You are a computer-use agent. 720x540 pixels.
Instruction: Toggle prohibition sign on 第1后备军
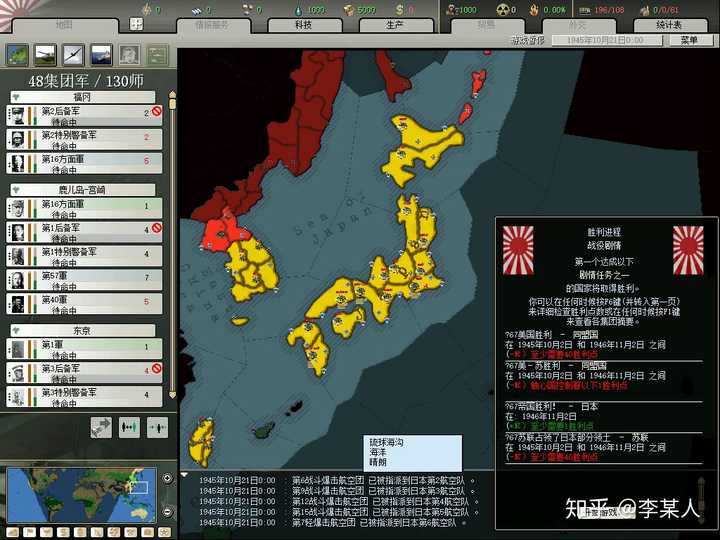157,228
